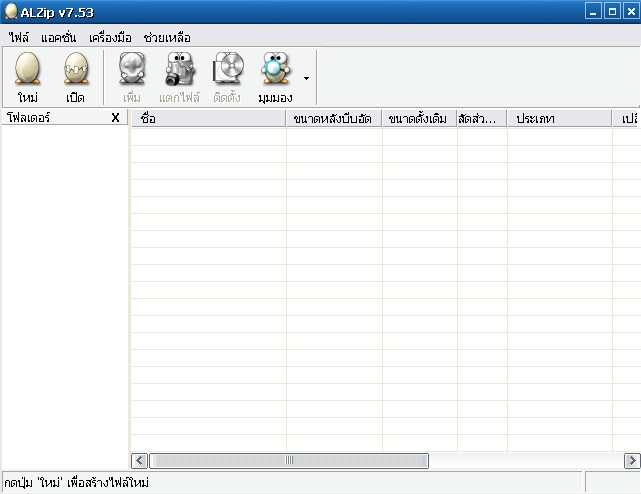Click the View (มุมมอง) toolbar icon

pyautogui.click(x=275, y=68)
